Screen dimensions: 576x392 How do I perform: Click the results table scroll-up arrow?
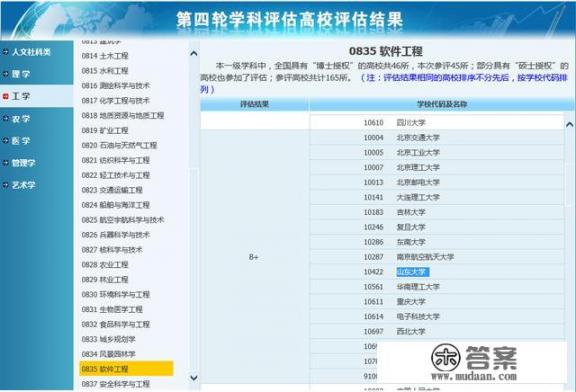(x=569, y=125)
